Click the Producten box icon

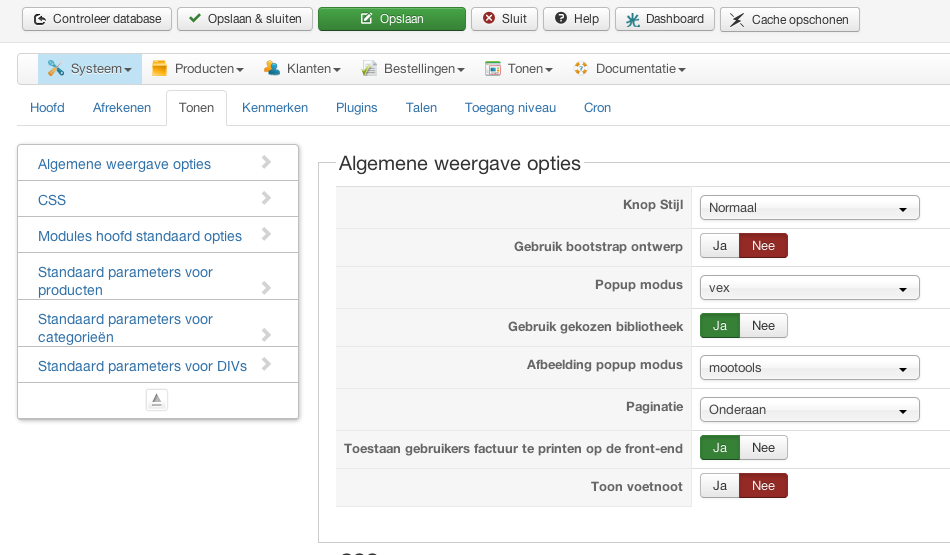(159, 69)
